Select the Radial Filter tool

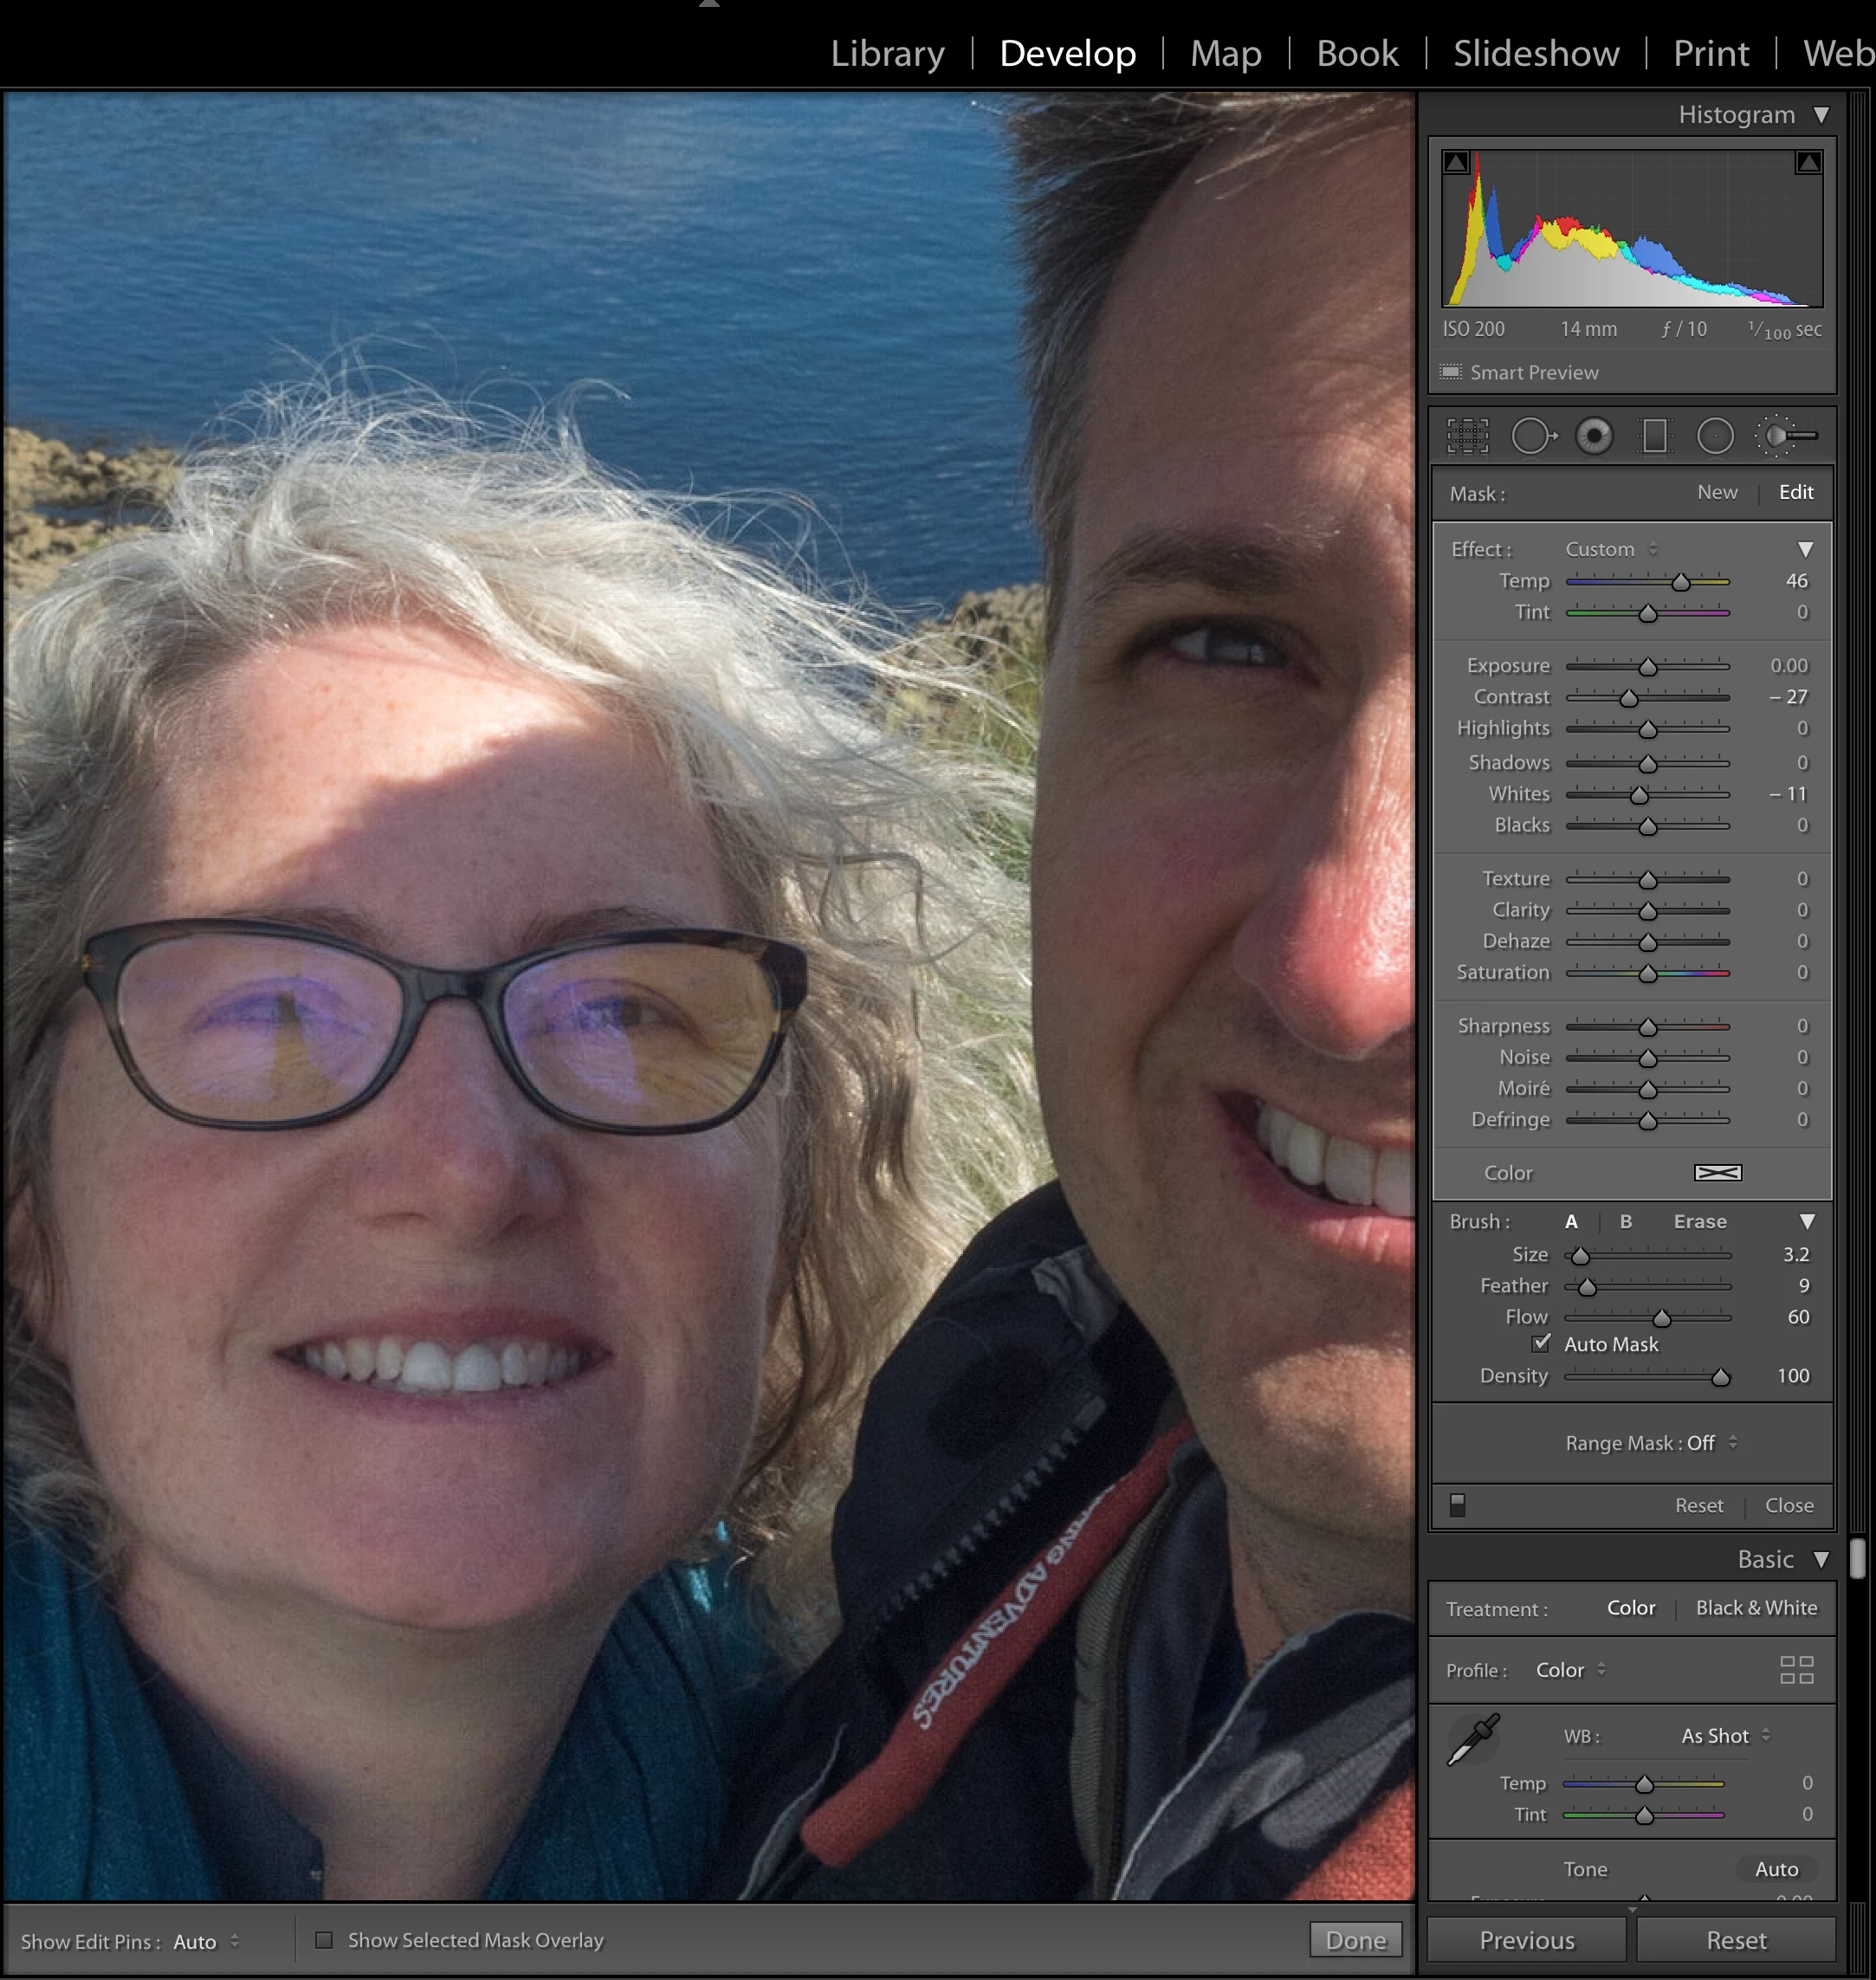(x=1715, y=436)
